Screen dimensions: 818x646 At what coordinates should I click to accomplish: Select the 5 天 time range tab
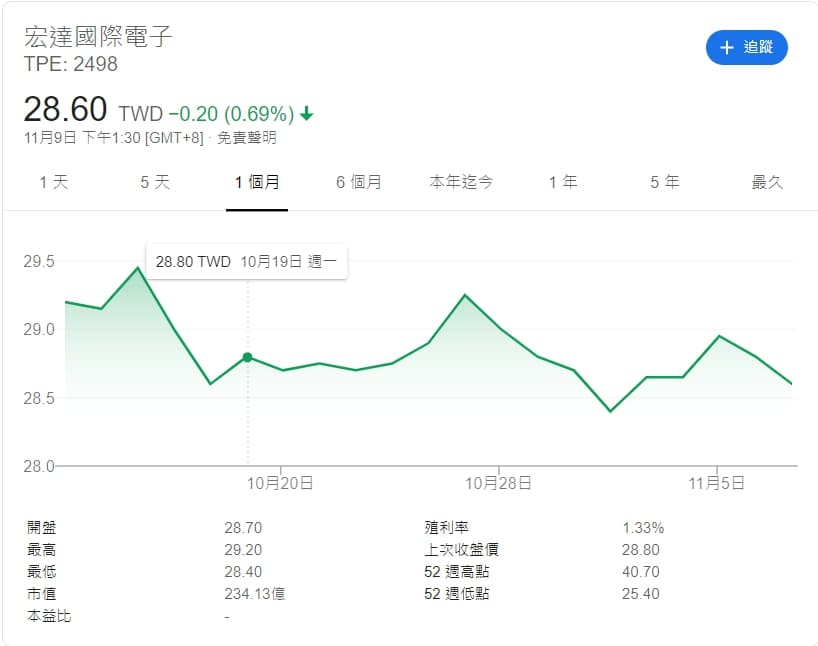[155, 182]
